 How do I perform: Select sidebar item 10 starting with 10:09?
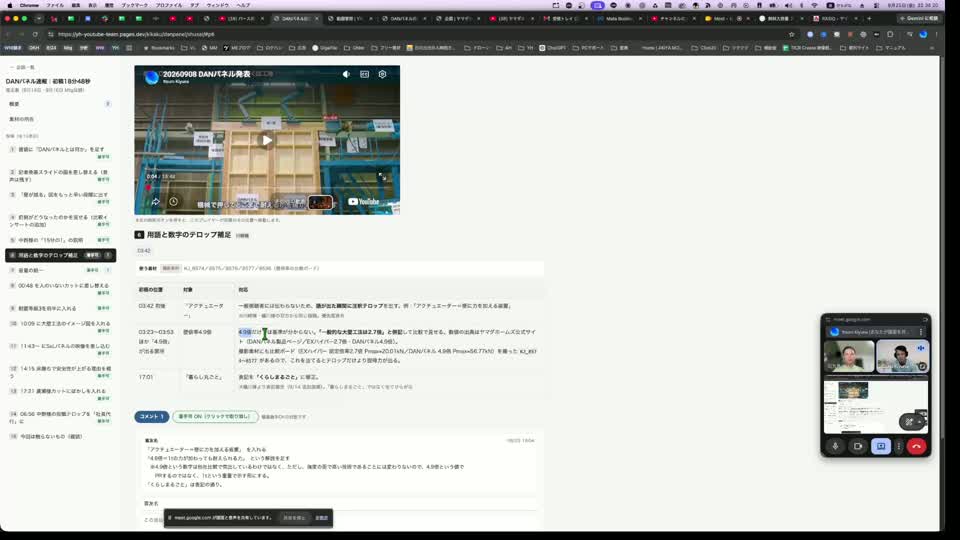point(59,327)
